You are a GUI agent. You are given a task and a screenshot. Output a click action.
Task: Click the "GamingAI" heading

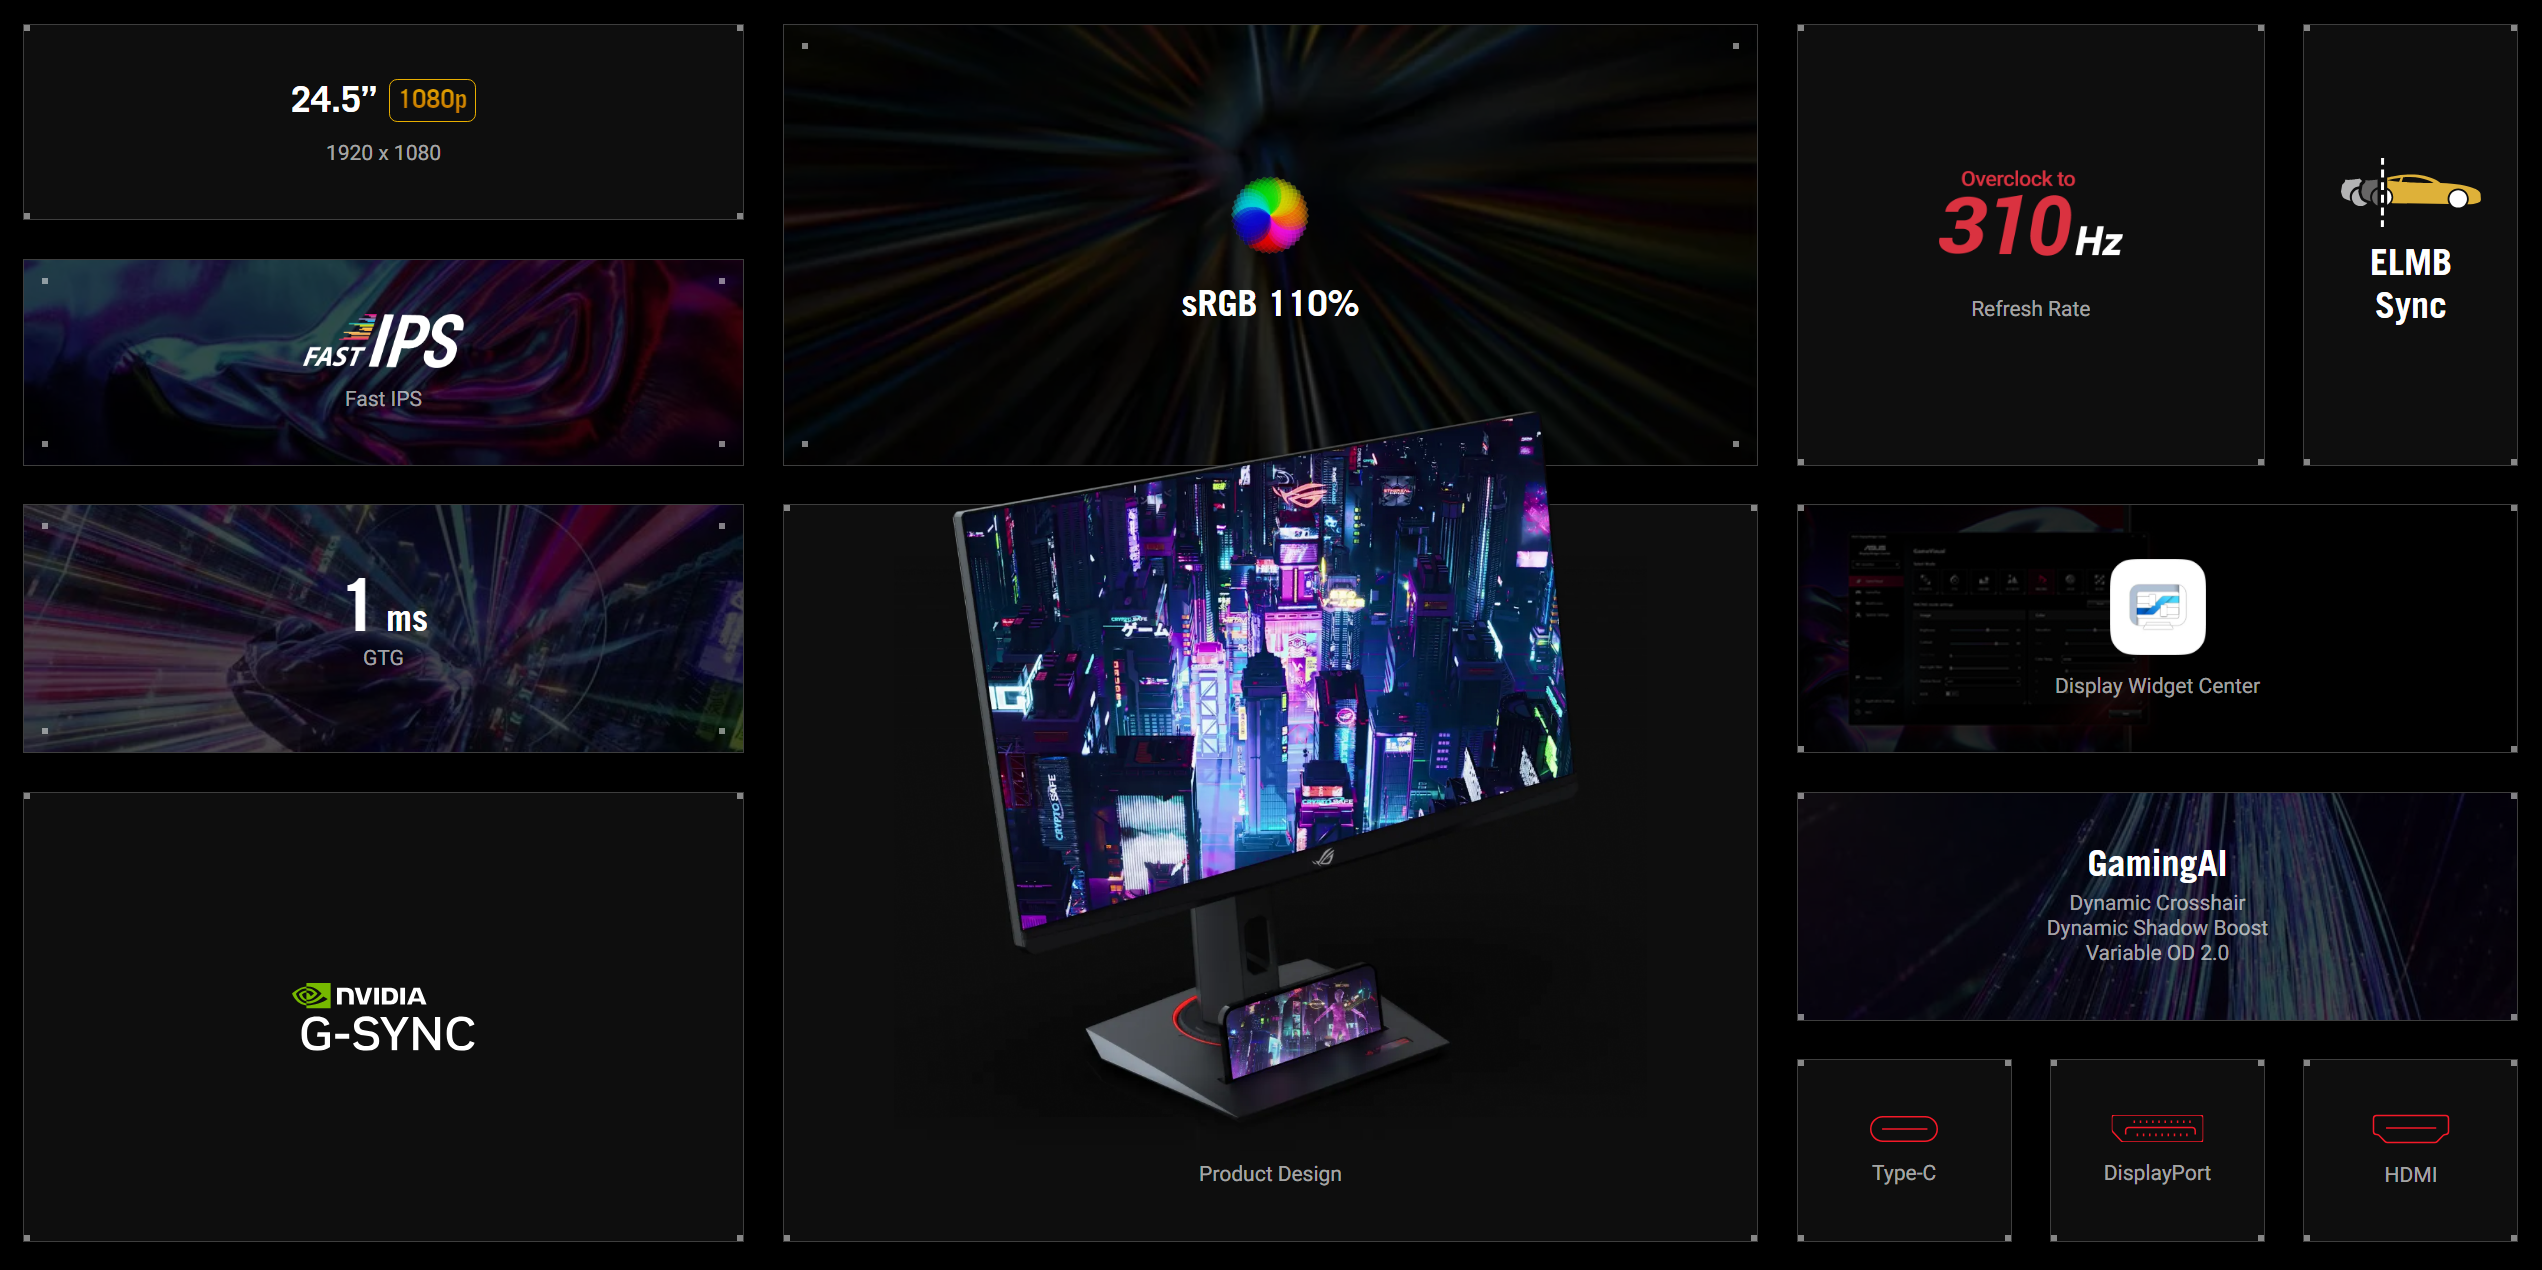tap(2157, 864)
